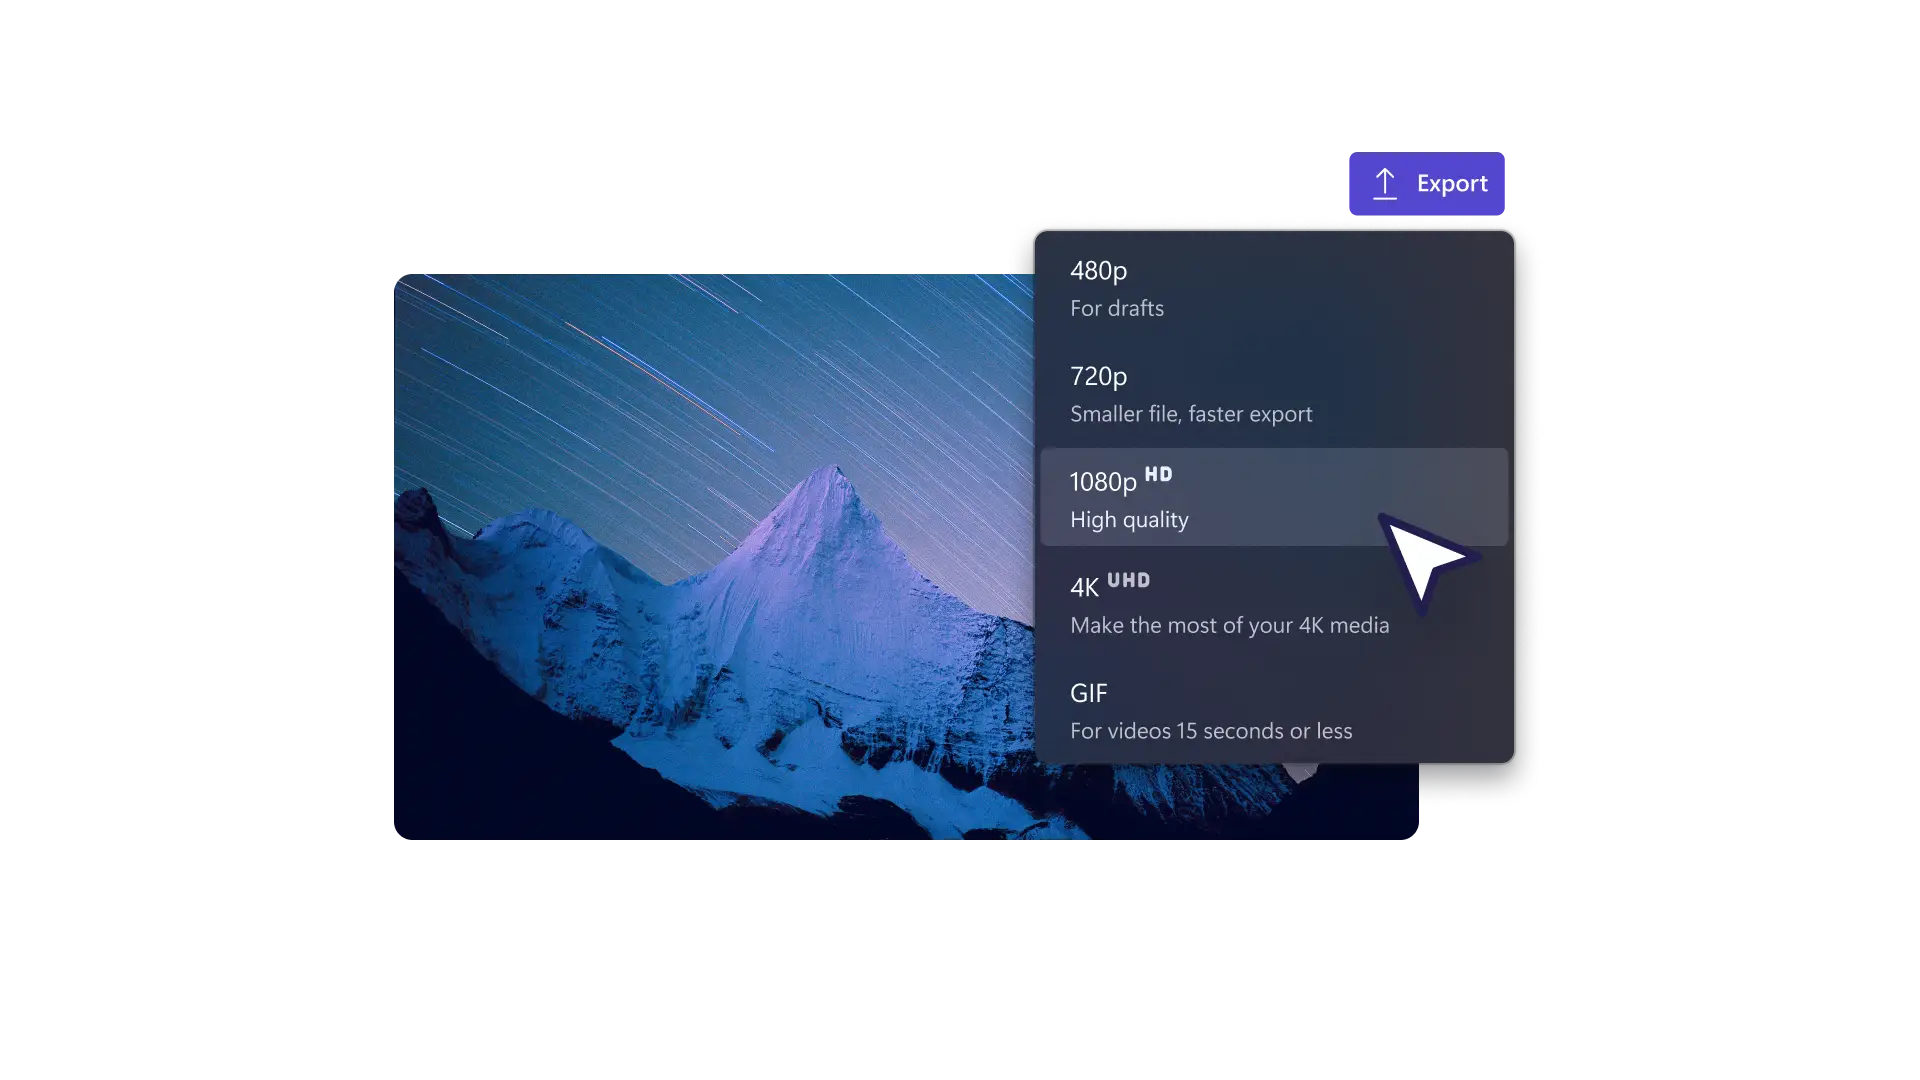Click 'For videos 15 seconds or less' text

(x=1211, y=730)
